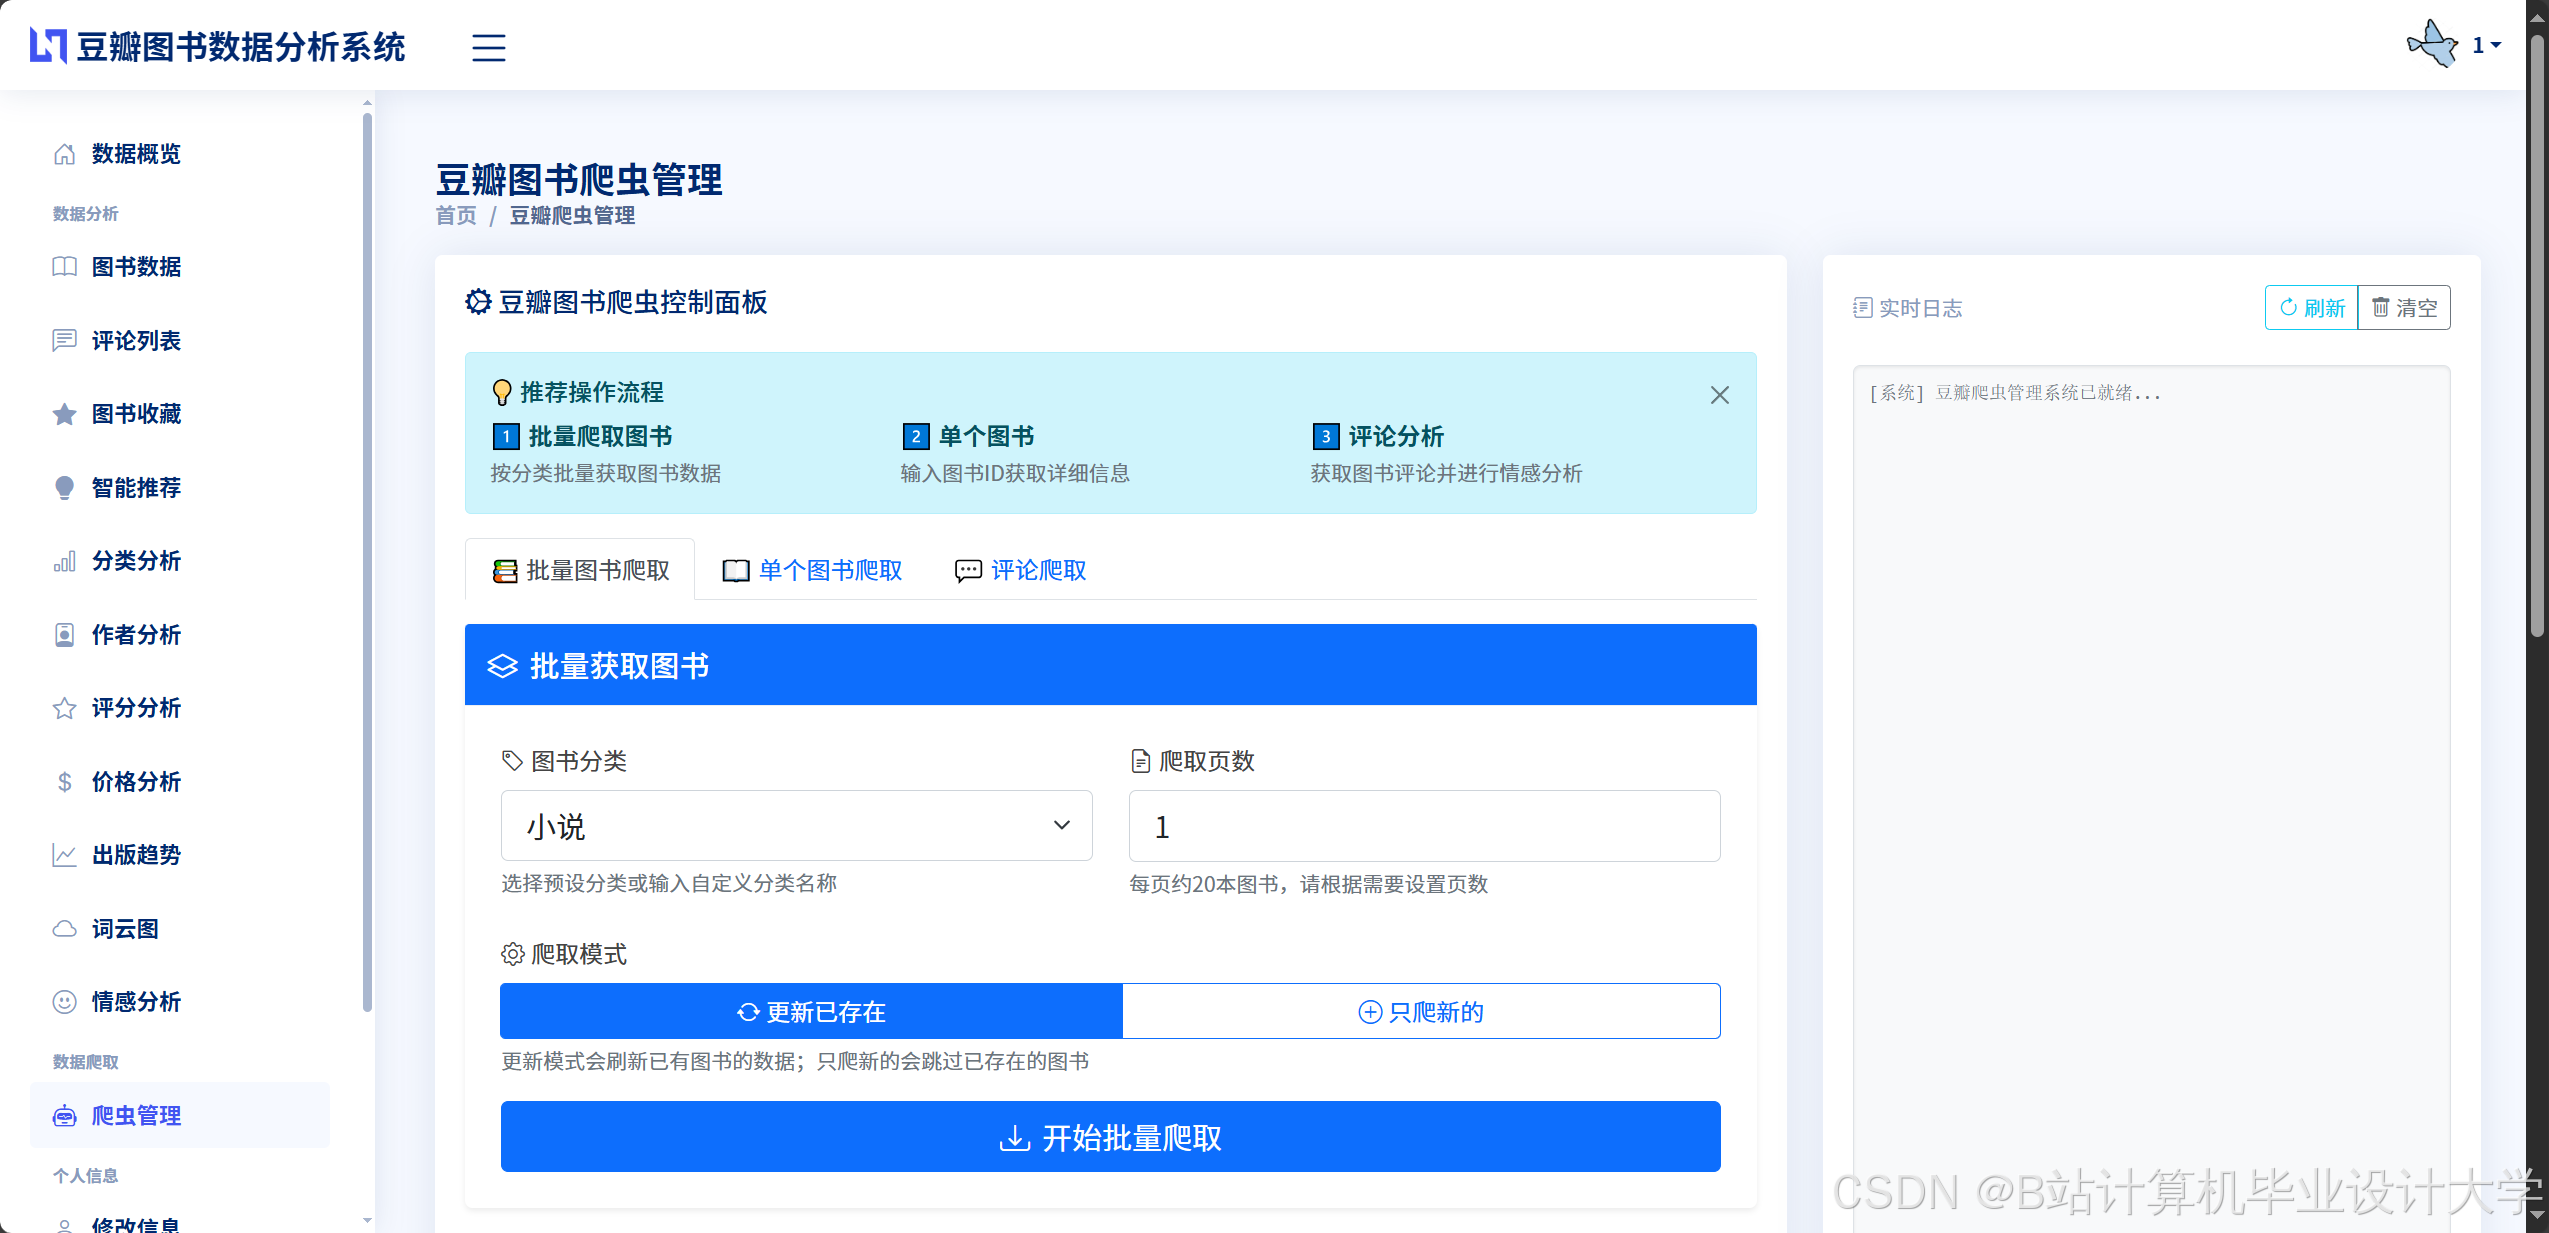Click the 开始批量爬取 button

point(1110,1138)
